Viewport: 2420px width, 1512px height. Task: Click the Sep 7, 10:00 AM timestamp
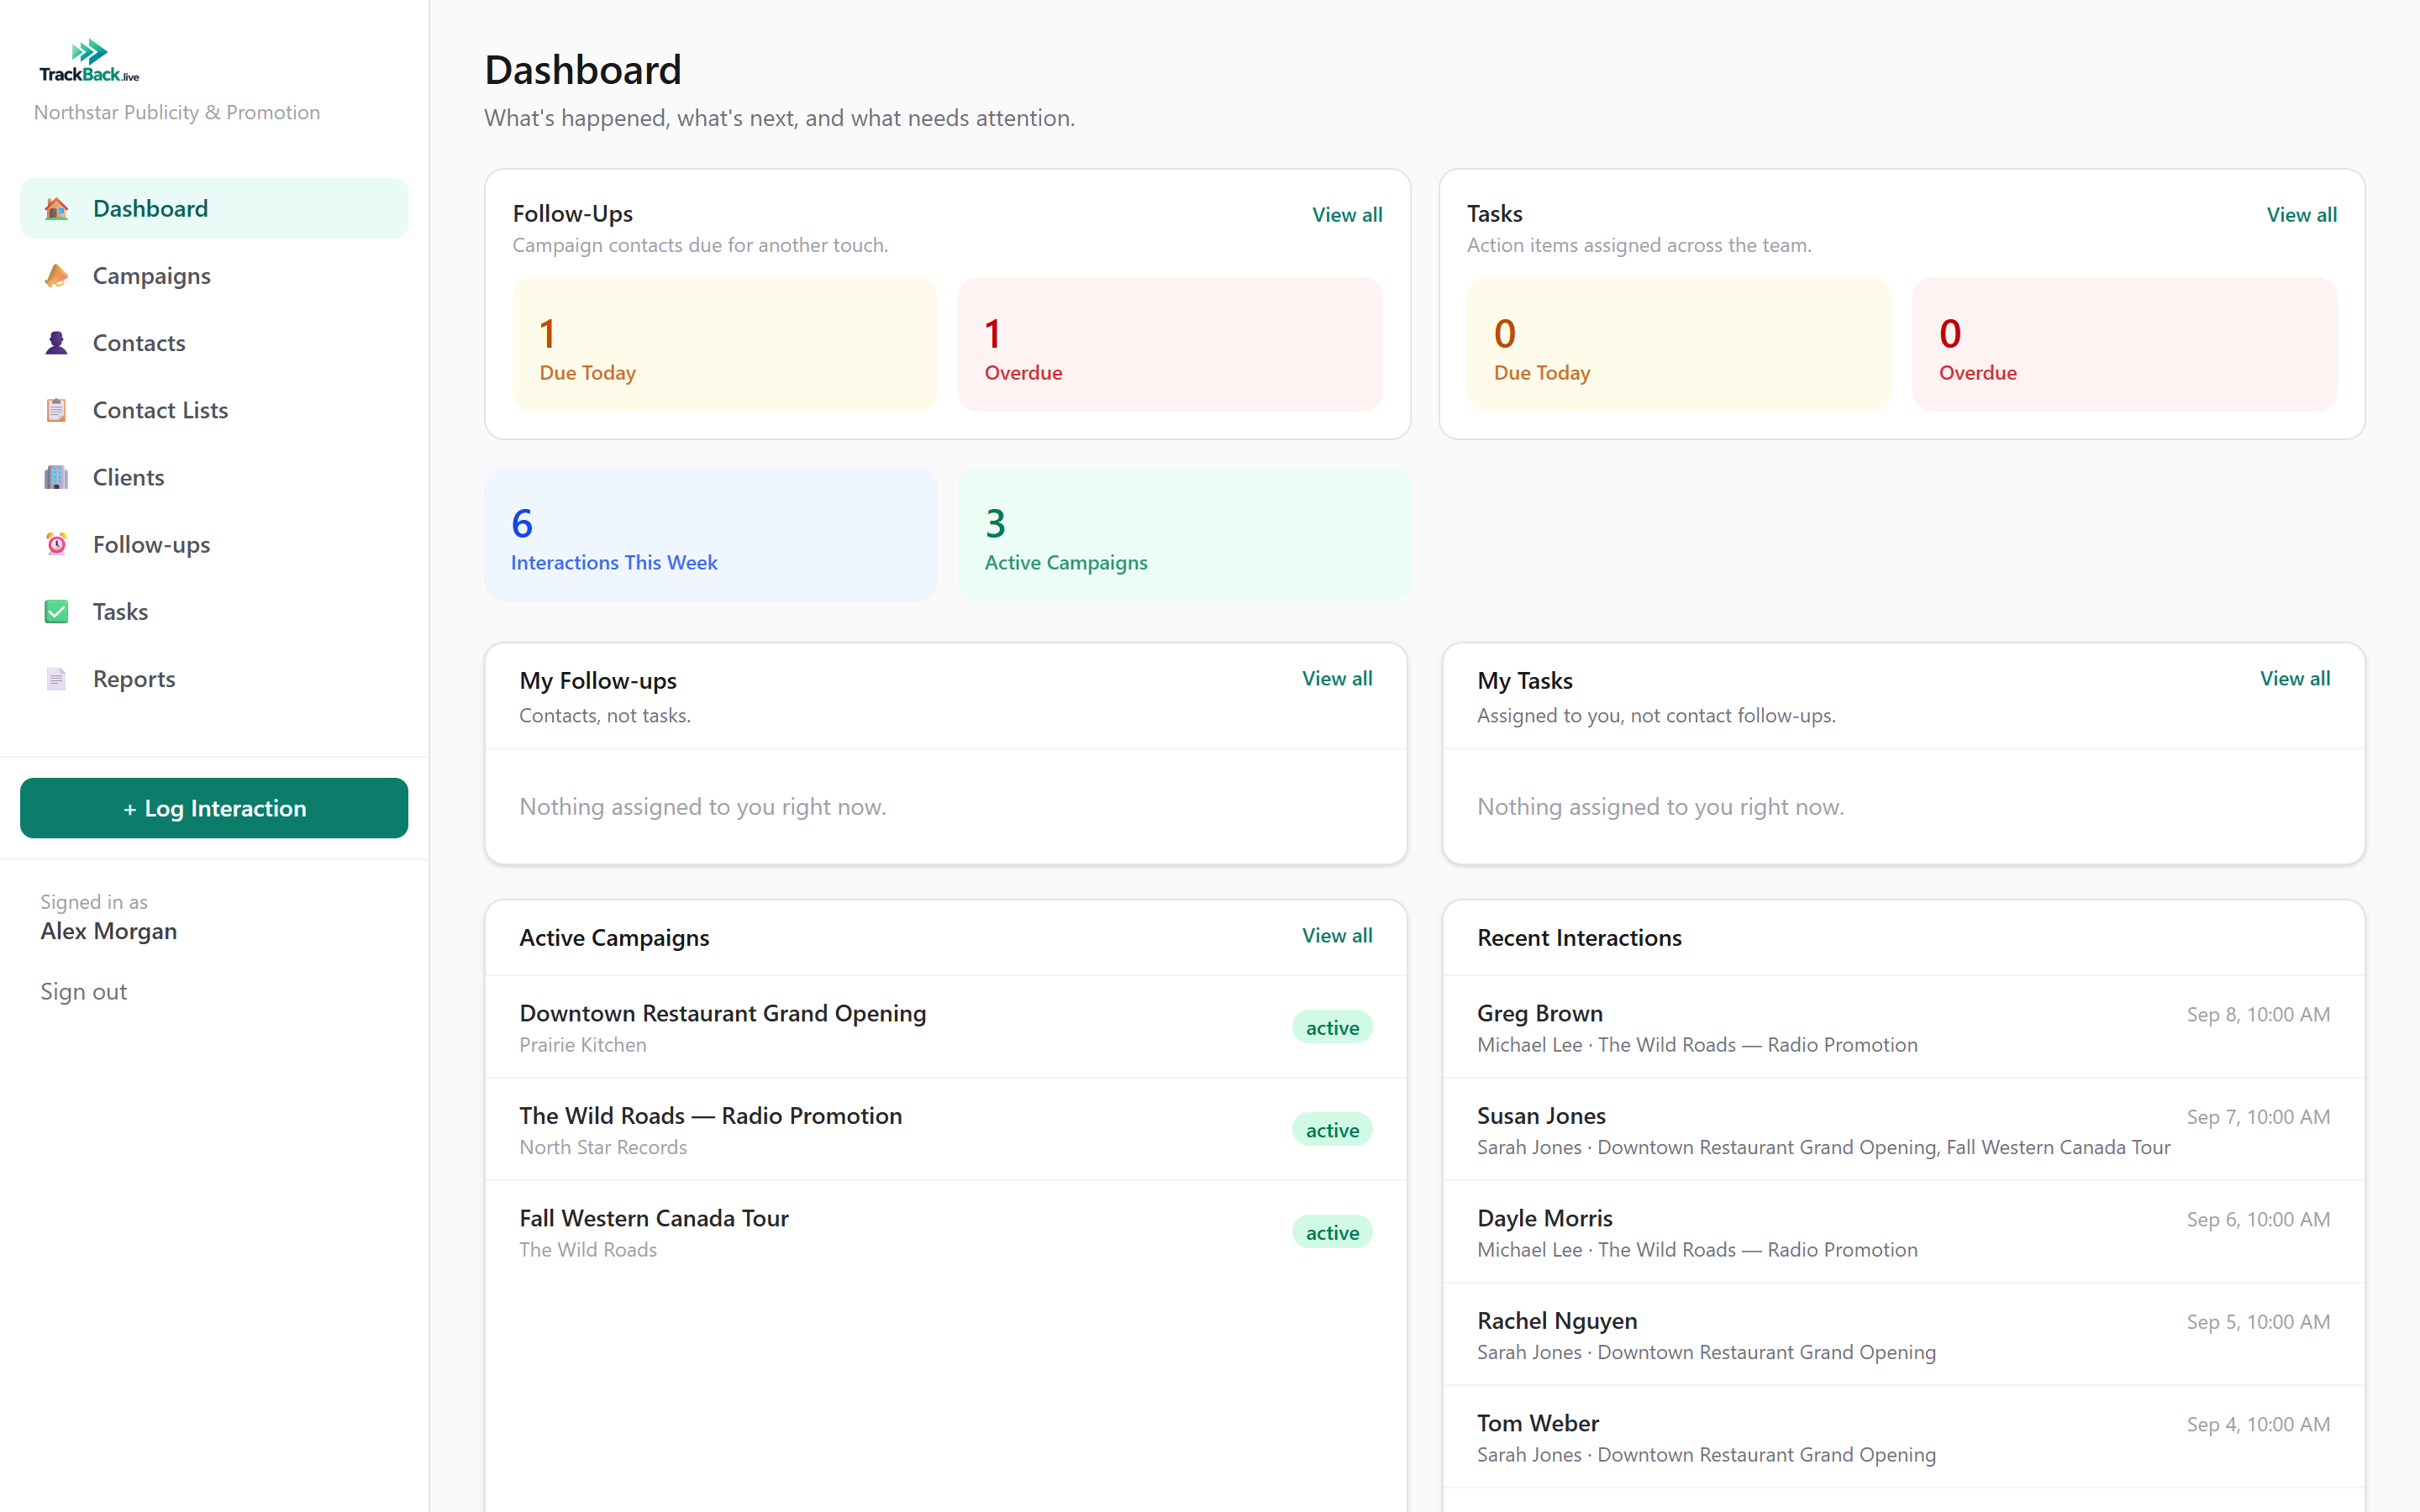coord(2258,1116)
